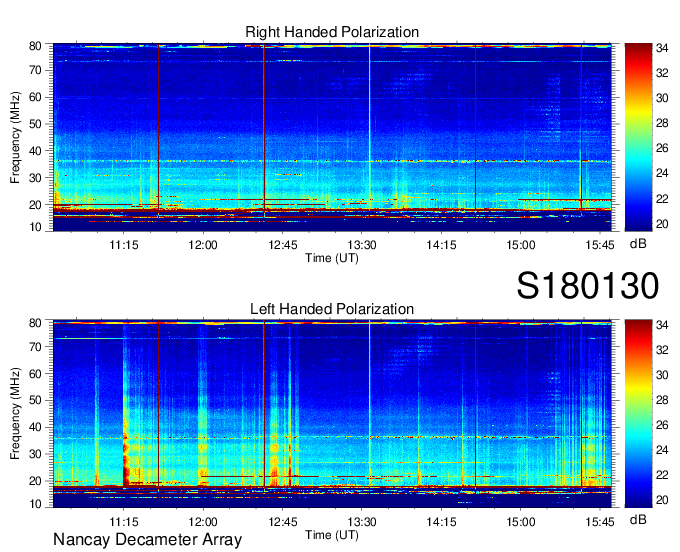
Task: Click the 'Right Handed Polarization' plot title
Action: pos(332,32)
